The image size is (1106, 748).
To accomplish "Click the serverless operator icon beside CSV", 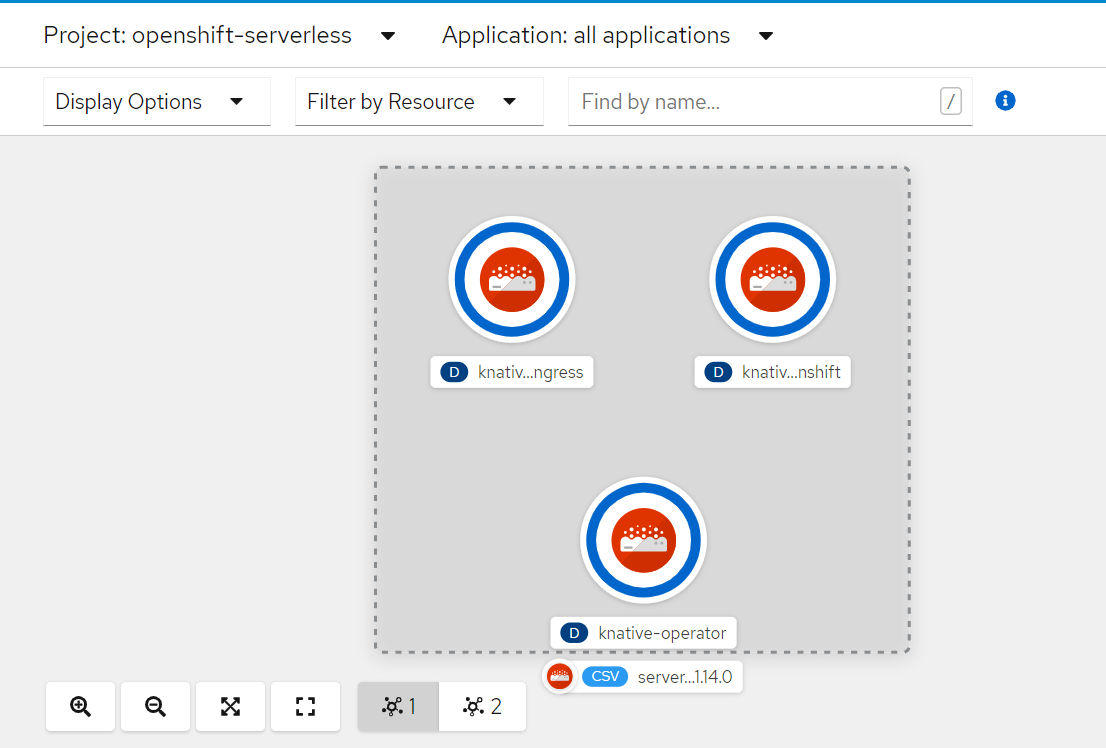I will click(560, 677).
